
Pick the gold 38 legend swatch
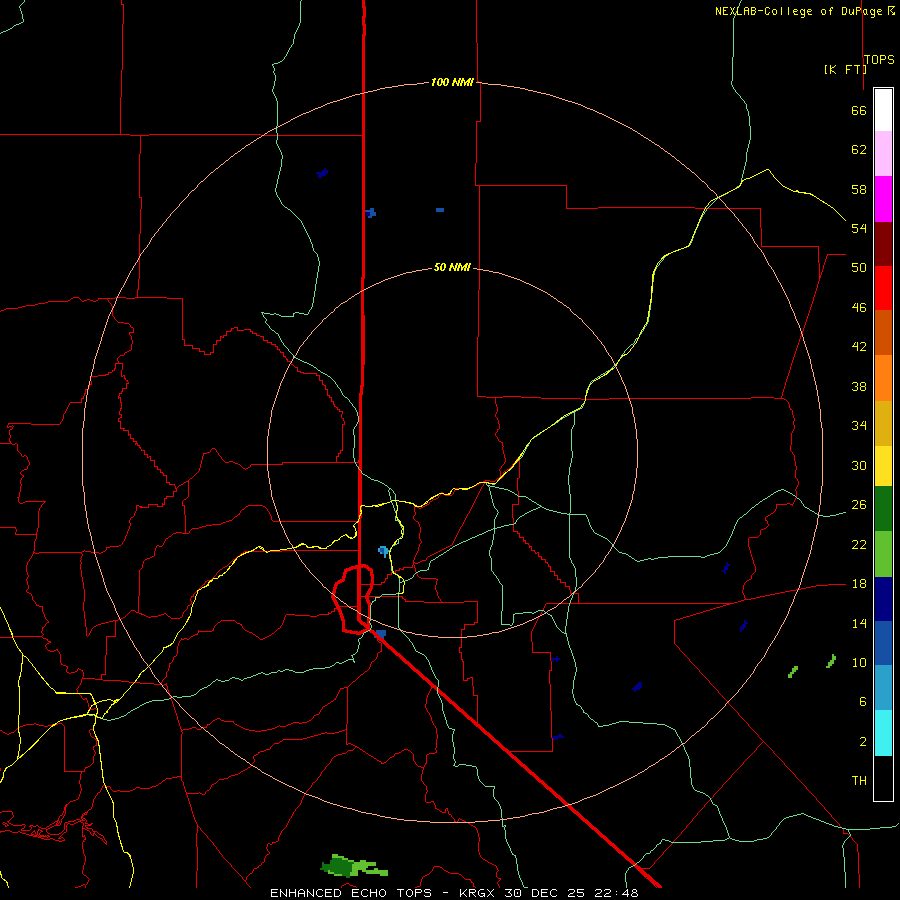(x=883, y=423)
